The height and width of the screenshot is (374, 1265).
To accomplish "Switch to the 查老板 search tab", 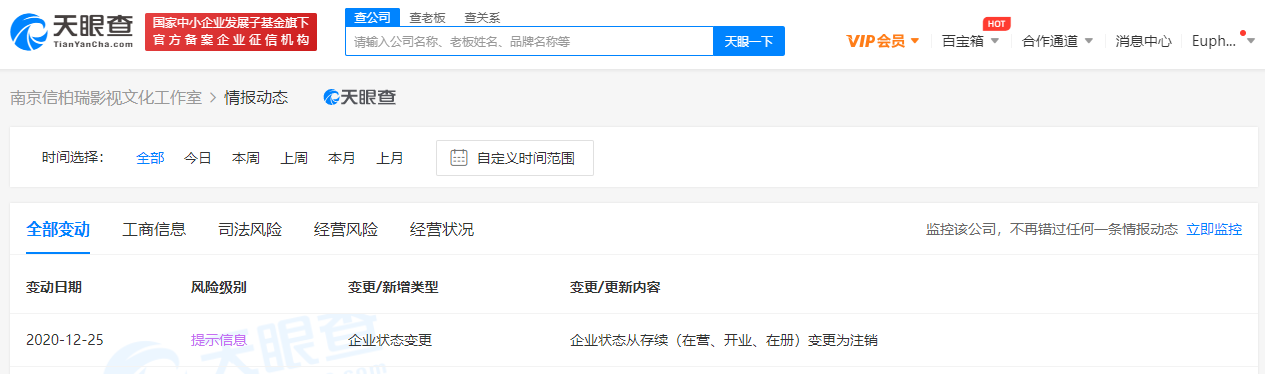I will coord(427,17).
